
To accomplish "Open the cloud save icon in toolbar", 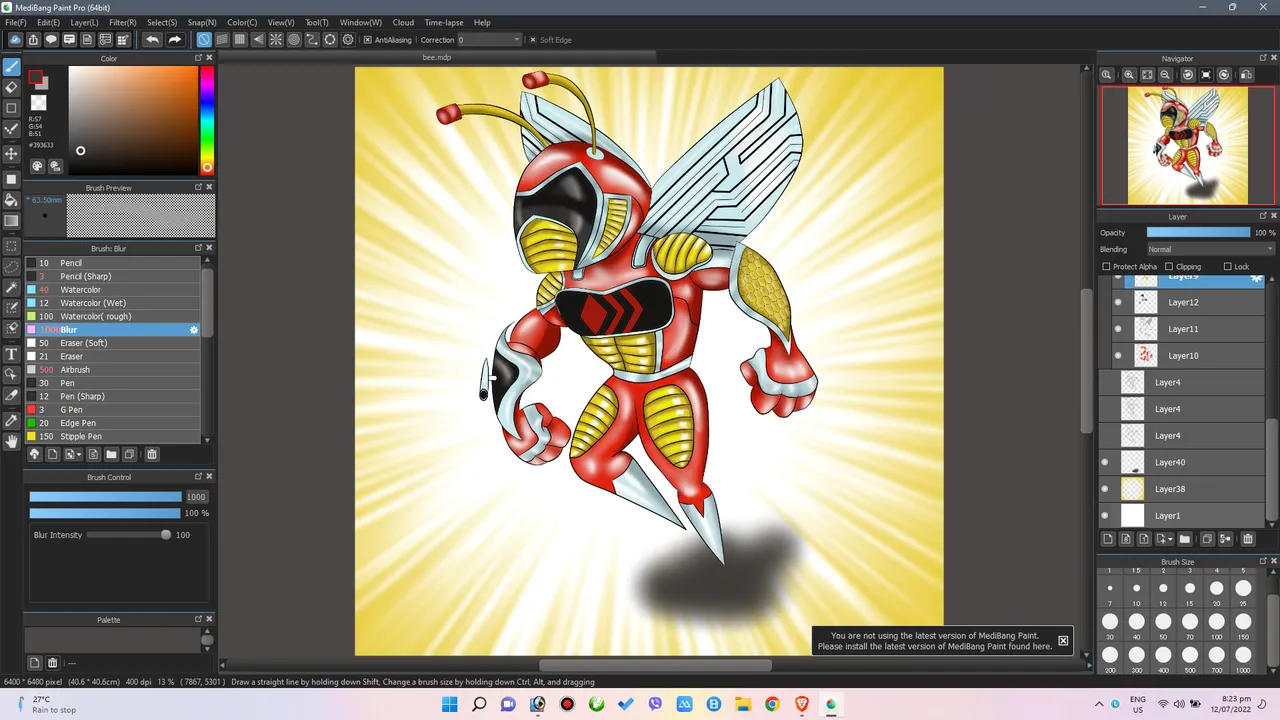I will point(16,39).
